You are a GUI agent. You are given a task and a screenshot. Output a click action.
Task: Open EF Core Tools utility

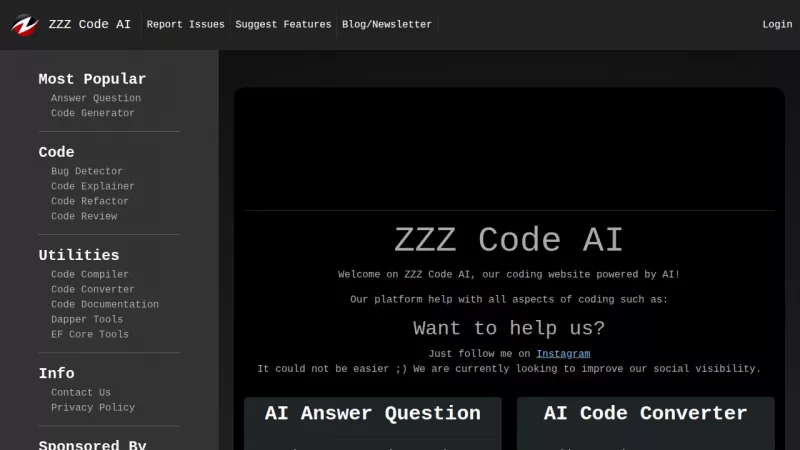(x=90, y=335)
